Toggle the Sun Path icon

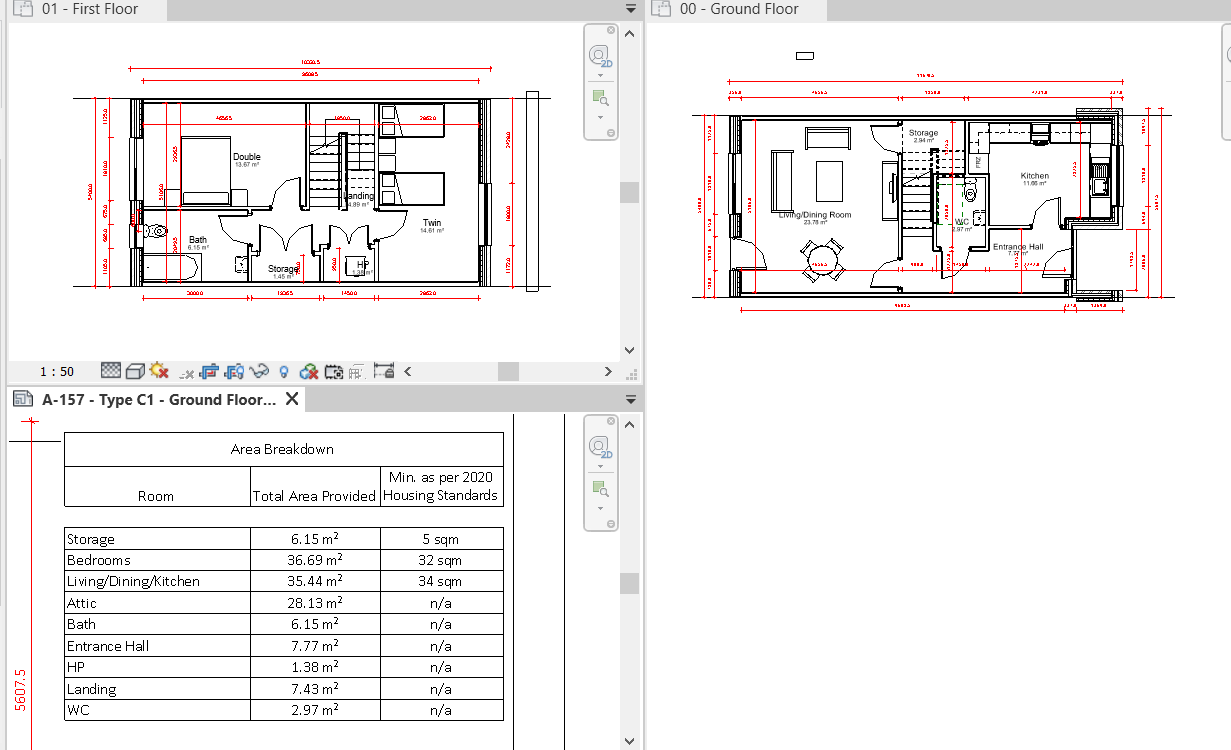tap(158, 371)
